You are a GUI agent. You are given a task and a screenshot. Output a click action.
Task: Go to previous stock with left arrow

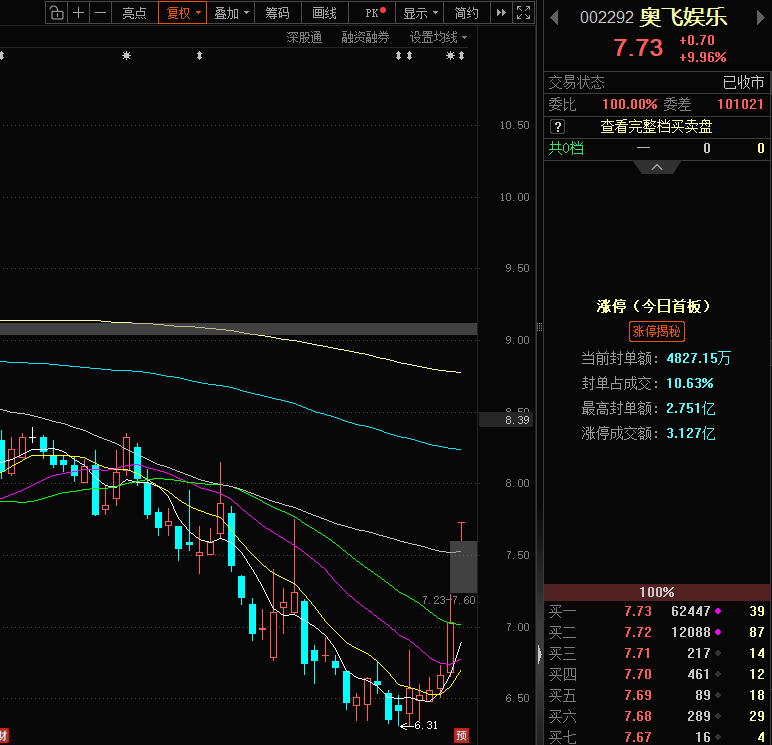click(554, 18)
